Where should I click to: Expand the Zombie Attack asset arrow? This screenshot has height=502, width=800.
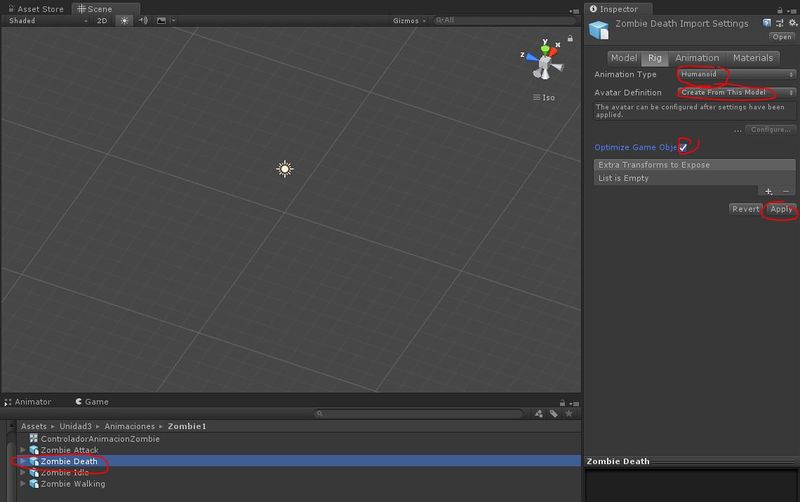(22, 450)
